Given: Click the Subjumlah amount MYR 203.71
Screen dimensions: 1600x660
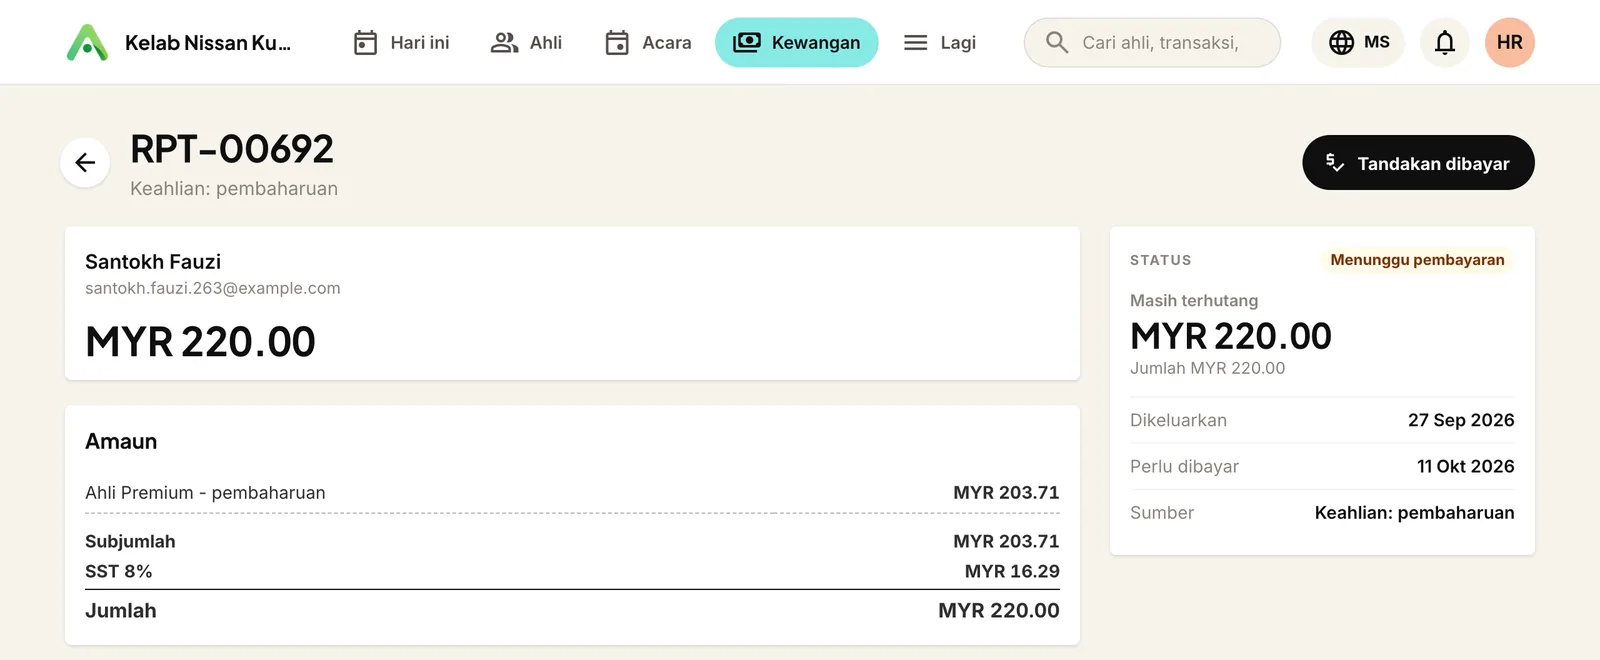Looking at the screenshot, I should coord(1006,541).
